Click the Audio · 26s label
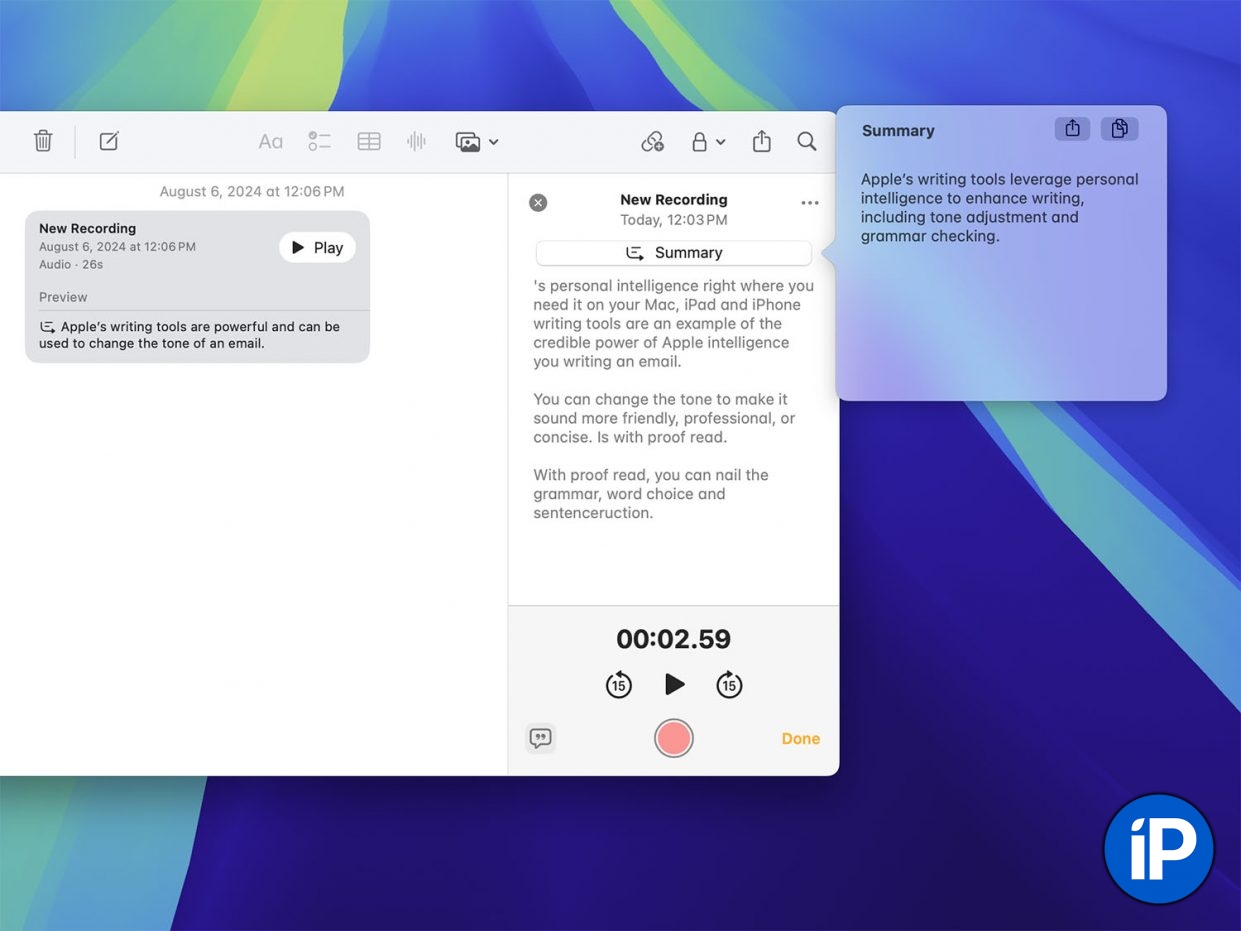The height and width of the screenshot is (931, 1241). (x=71, y=265)
